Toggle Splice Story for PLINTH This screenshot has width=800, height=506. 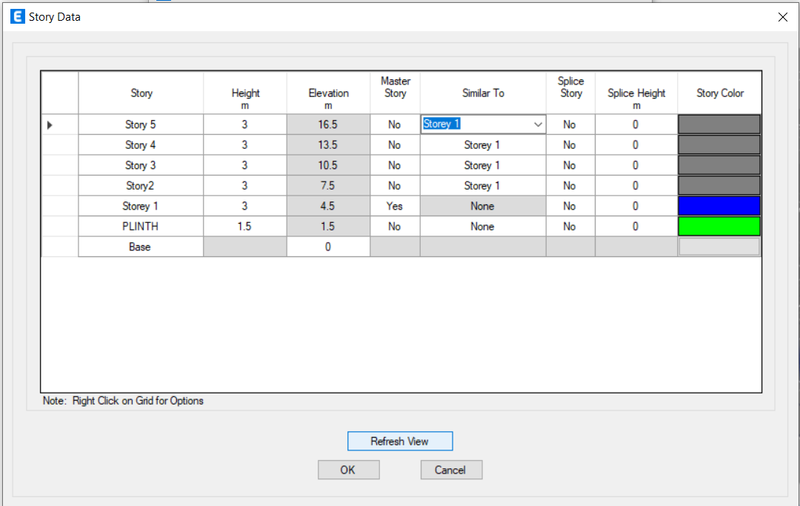tap(570, 226)
